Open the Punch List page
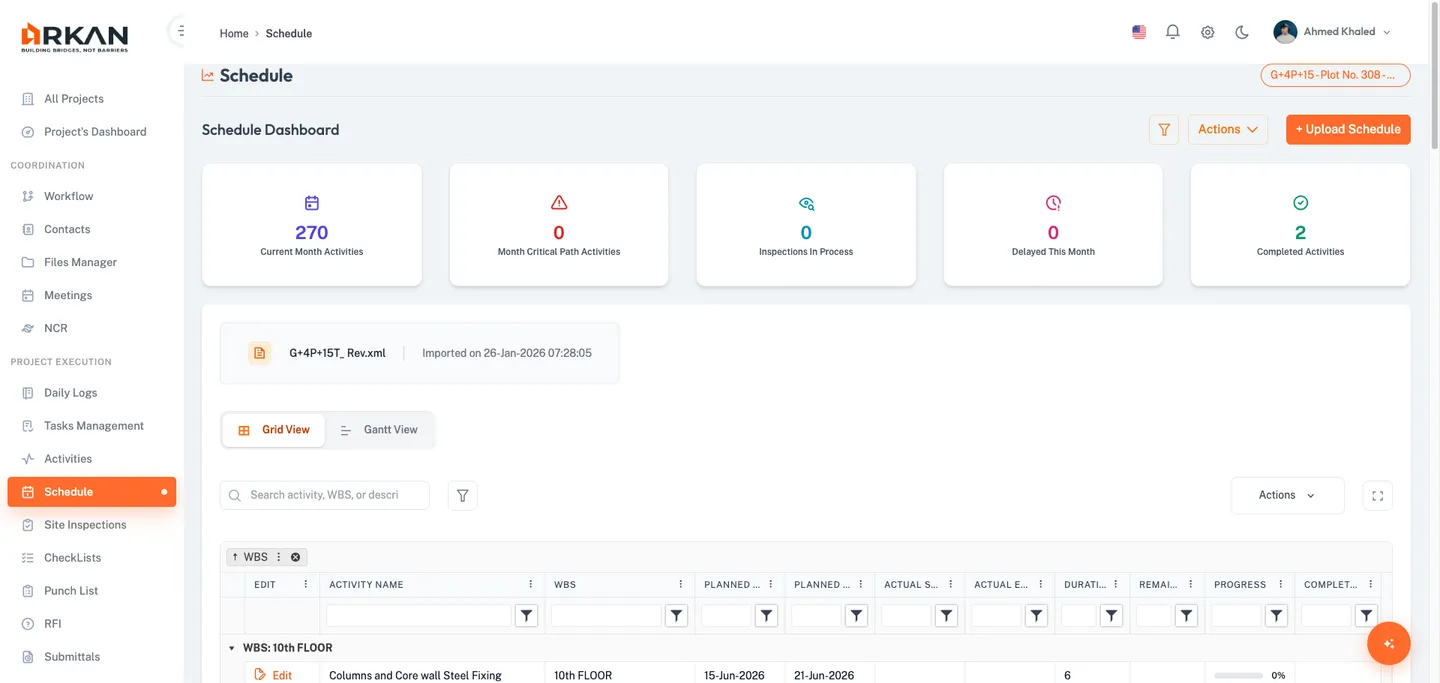 [x=73, y=590]
